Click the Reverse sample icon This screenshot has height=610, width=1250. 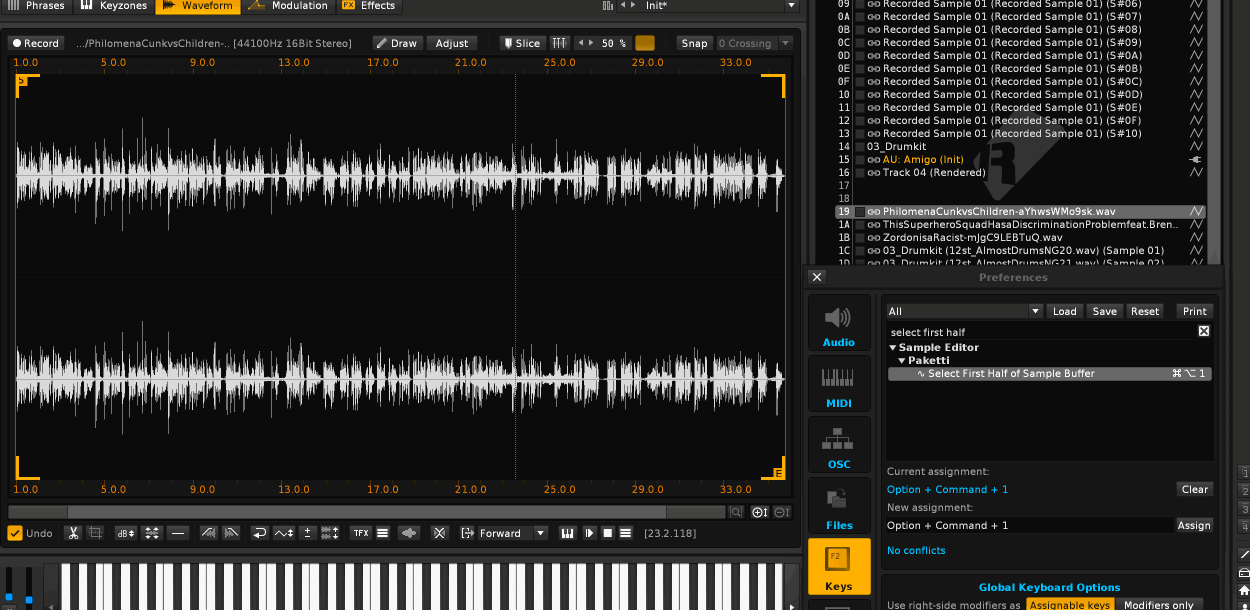click(259, 533)
